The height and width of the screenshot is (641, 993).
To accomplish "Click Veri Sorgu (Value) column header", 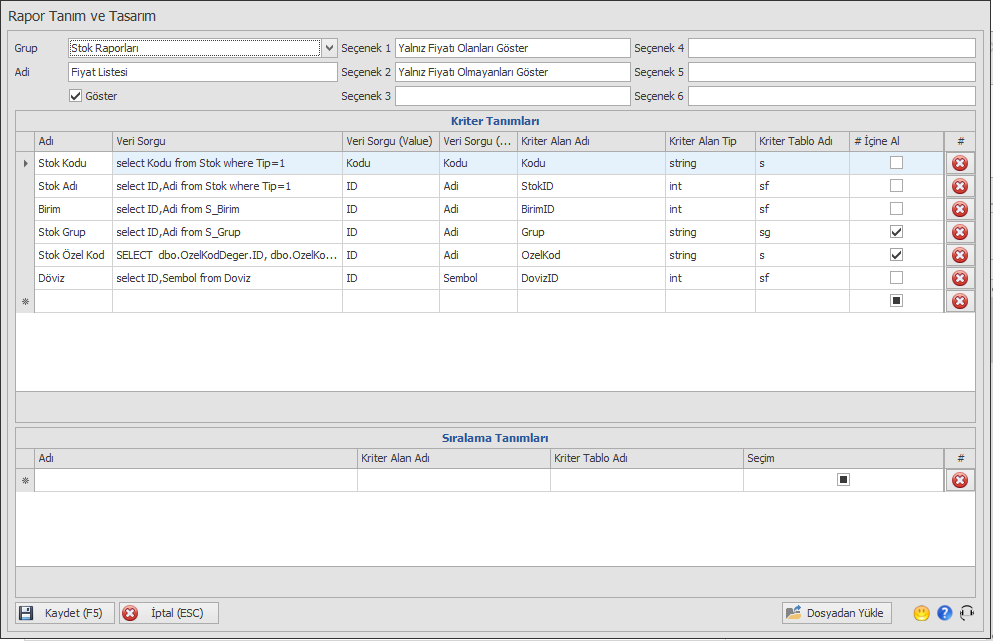I will pyautogui.click(x=391, y=141).
